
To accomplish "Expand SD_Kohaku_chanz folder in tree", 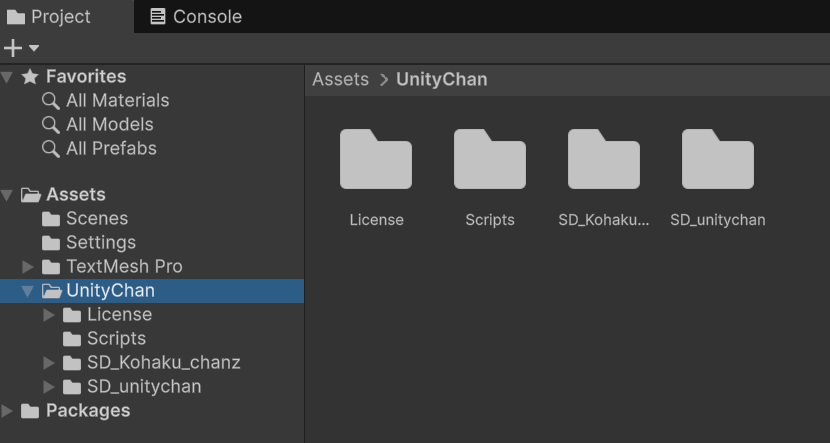I will [49, 363].
